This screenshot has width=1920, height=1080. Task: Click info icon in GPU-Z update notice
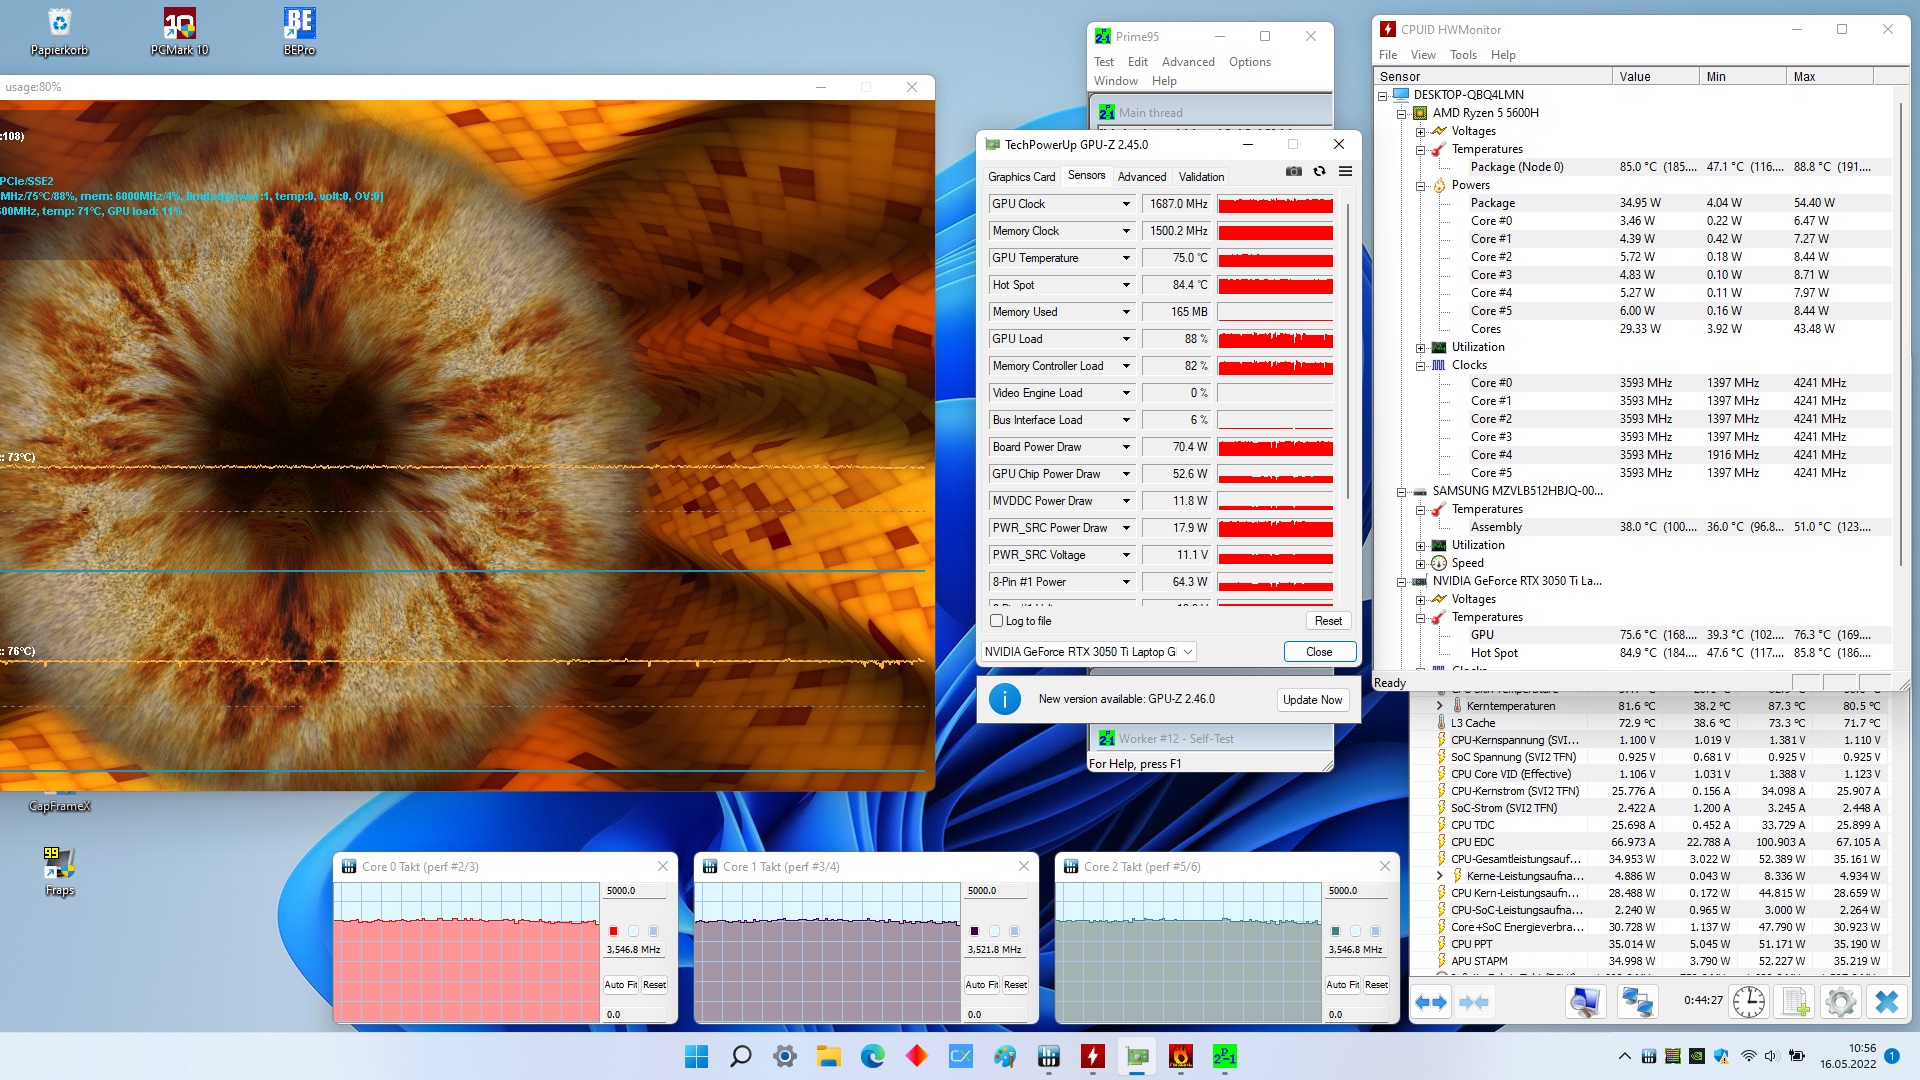[x=1005, y=699]
